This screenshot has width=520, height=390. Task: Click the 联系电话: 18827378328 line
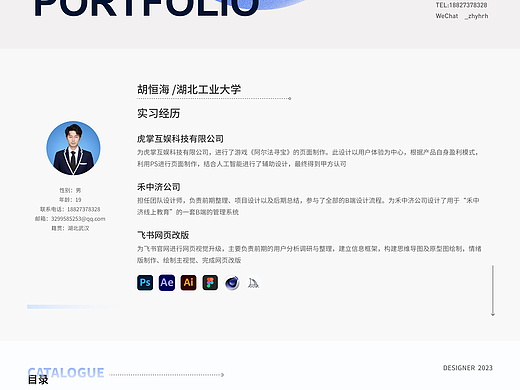coord(70,209)
